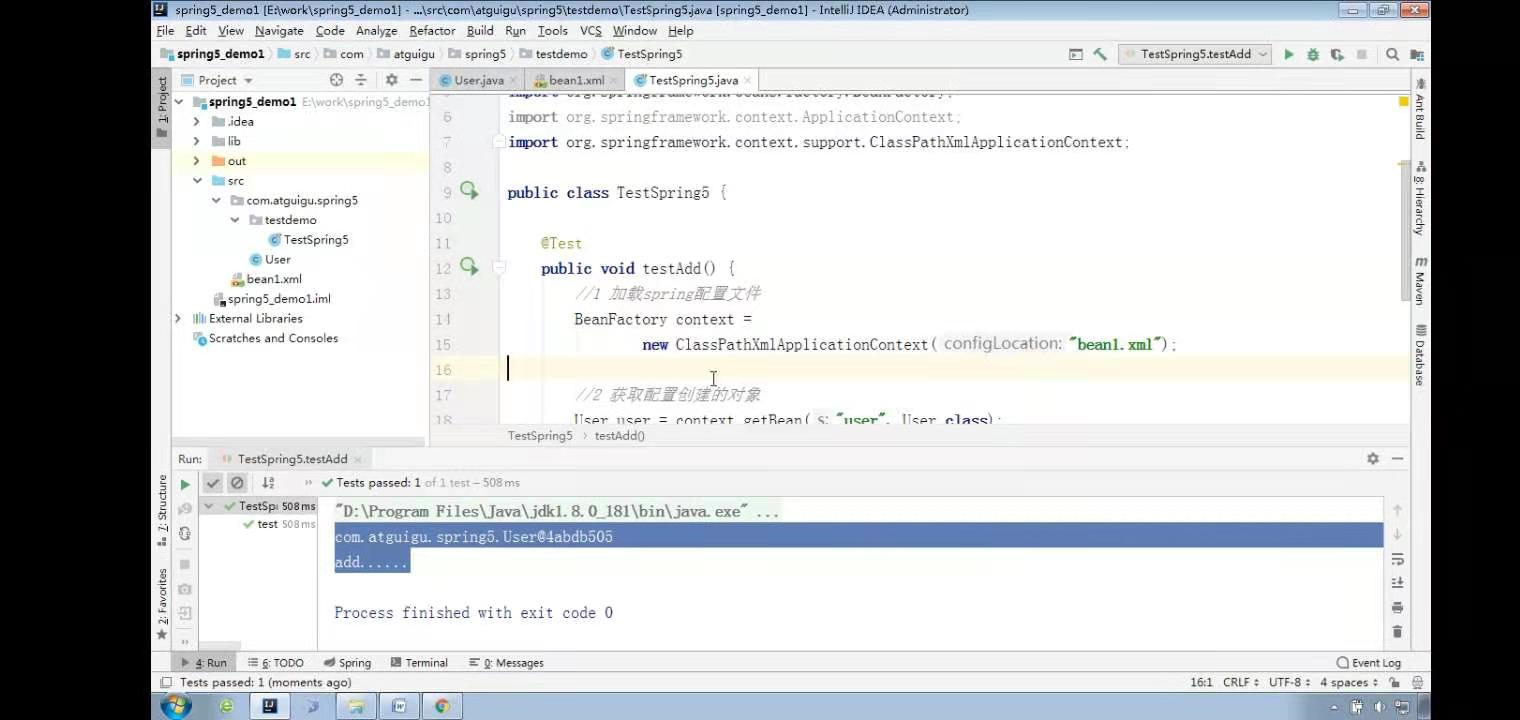Change line separator CRLF in status bar
The image size is (1520, 720).
[x=1240, y=683]
